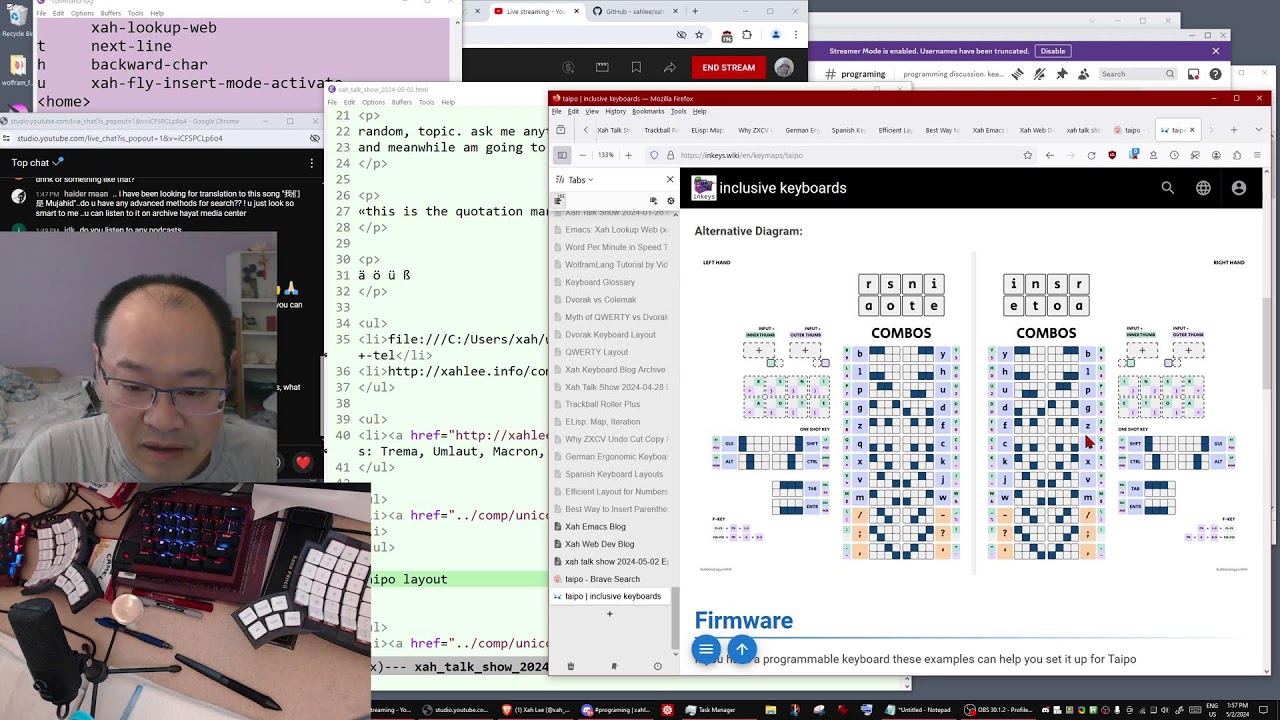Viewport: 1280px width, 720px height.
Task: Toggle the Firefox sidebar panel icon
Action: click(562, 155)
